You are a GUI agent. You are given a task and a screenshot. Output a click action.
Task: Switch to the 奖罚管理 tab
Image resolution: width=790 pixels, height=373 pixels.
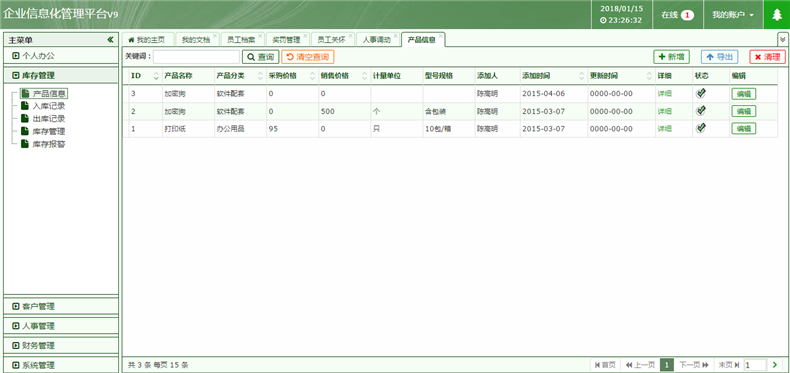tap(286, 39)
